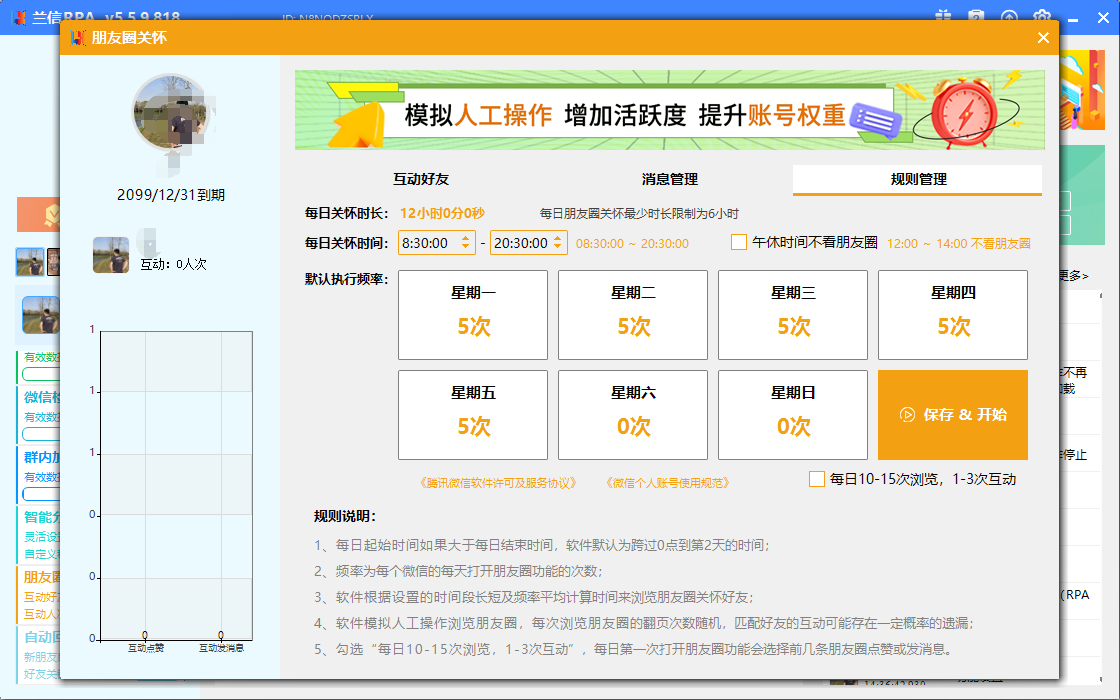1120x700 pixels.
Task: Click the start time 8:30:00 spinner arrows
Action: [x=466, y=243]
